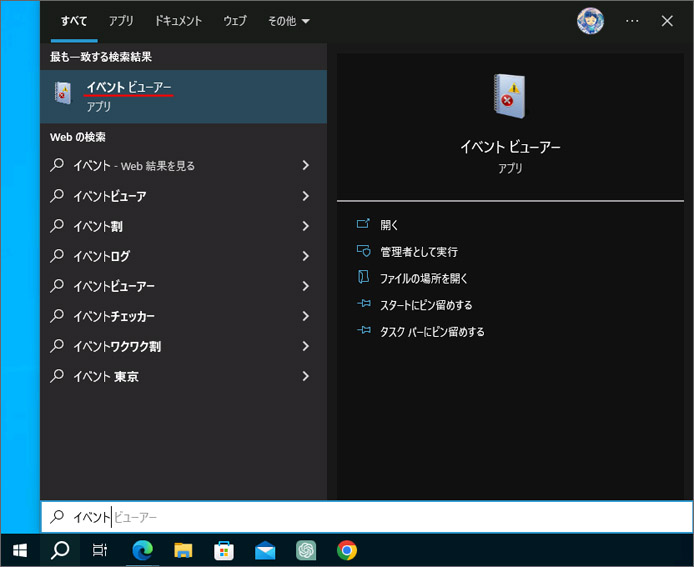The width and height of the screenshot is (694, 567).
Task: Click the pin icon beside スタートにピン留めする
Action: click(x=364, y=304)
